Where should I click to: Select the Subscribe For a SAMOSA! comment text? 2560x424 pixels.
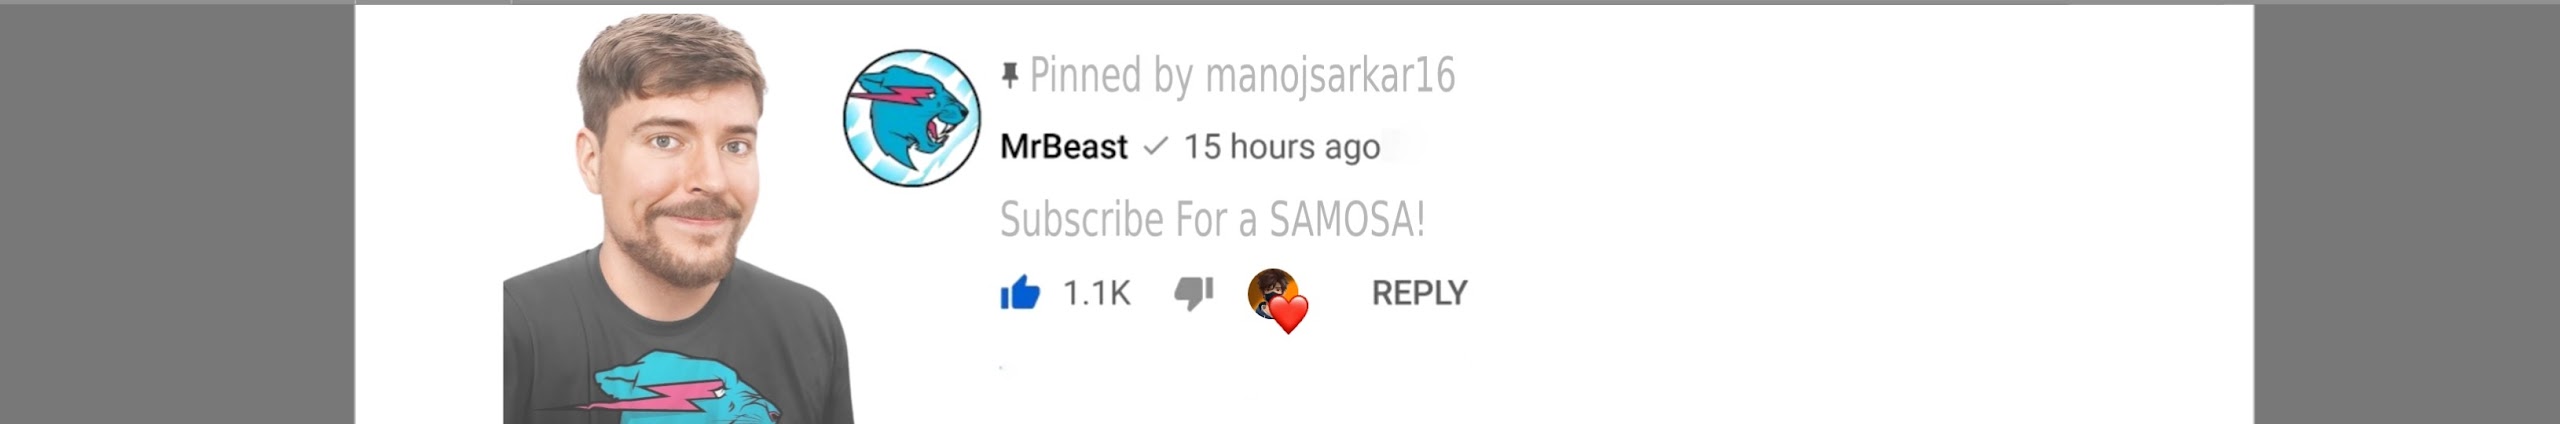click(x=1212, y=220)
